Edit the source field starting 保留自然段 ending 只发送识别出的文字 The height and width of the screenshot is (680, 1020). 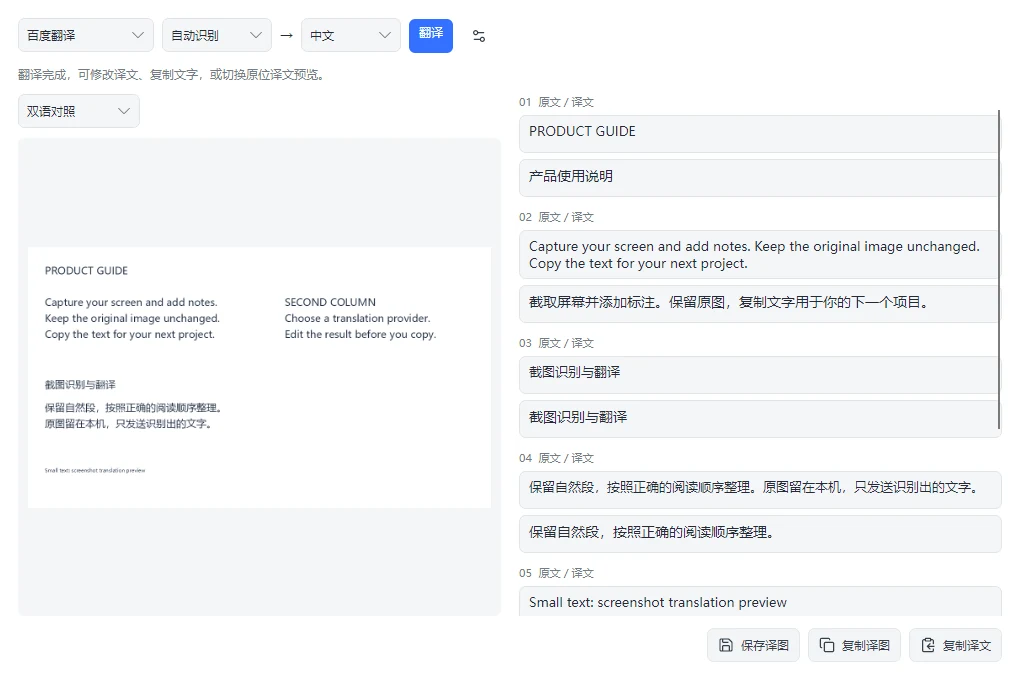coord(760,489)
